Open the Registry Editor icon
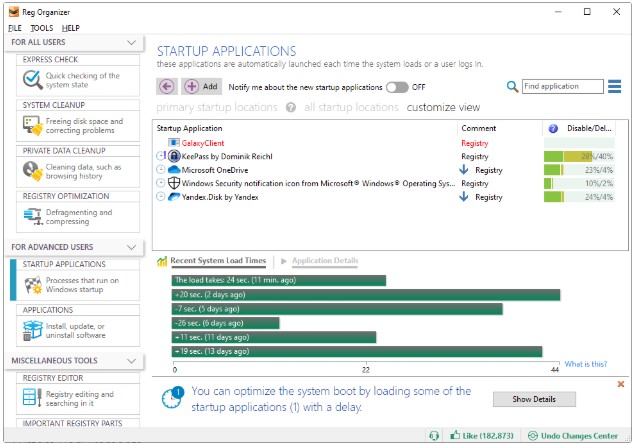The height and width of the screenshot is (444, 635). pos(31,399)
